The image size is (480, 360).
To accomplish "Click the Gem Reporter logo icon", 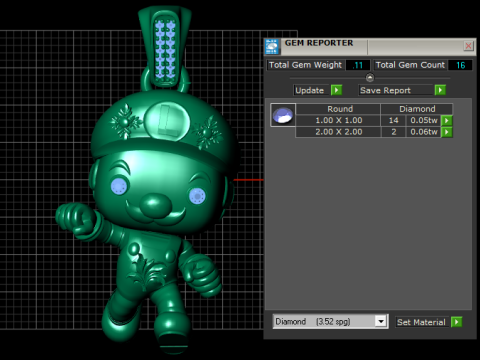I will tap(272, 46).
